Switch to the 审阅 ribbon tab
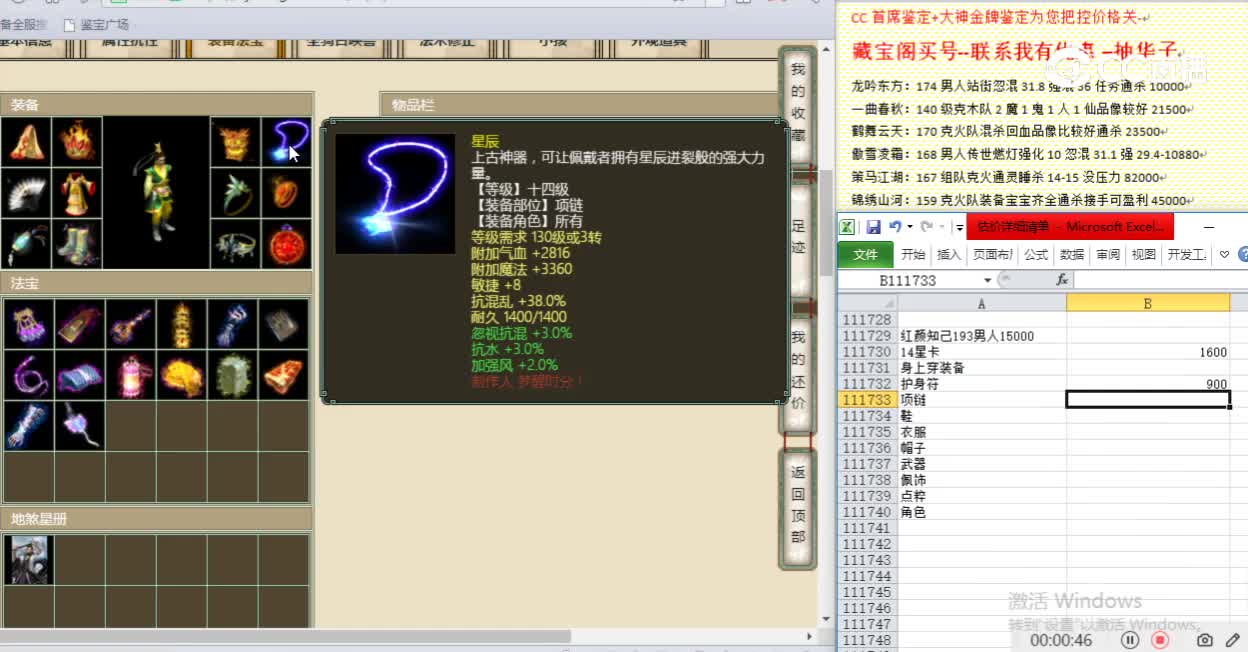The height and width of the screenshot is (652, 1248). (x=1108, y=255)
